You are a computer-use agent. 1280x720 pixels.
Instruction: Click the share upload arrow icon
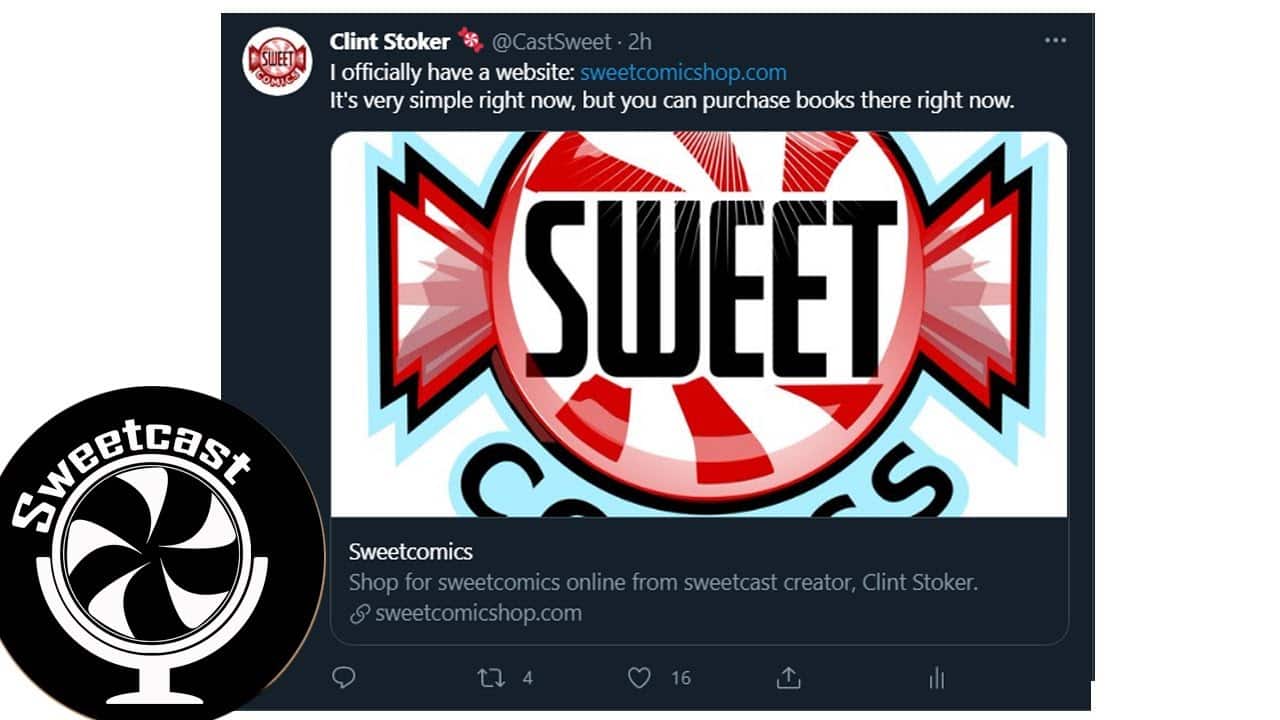[789, 678]
